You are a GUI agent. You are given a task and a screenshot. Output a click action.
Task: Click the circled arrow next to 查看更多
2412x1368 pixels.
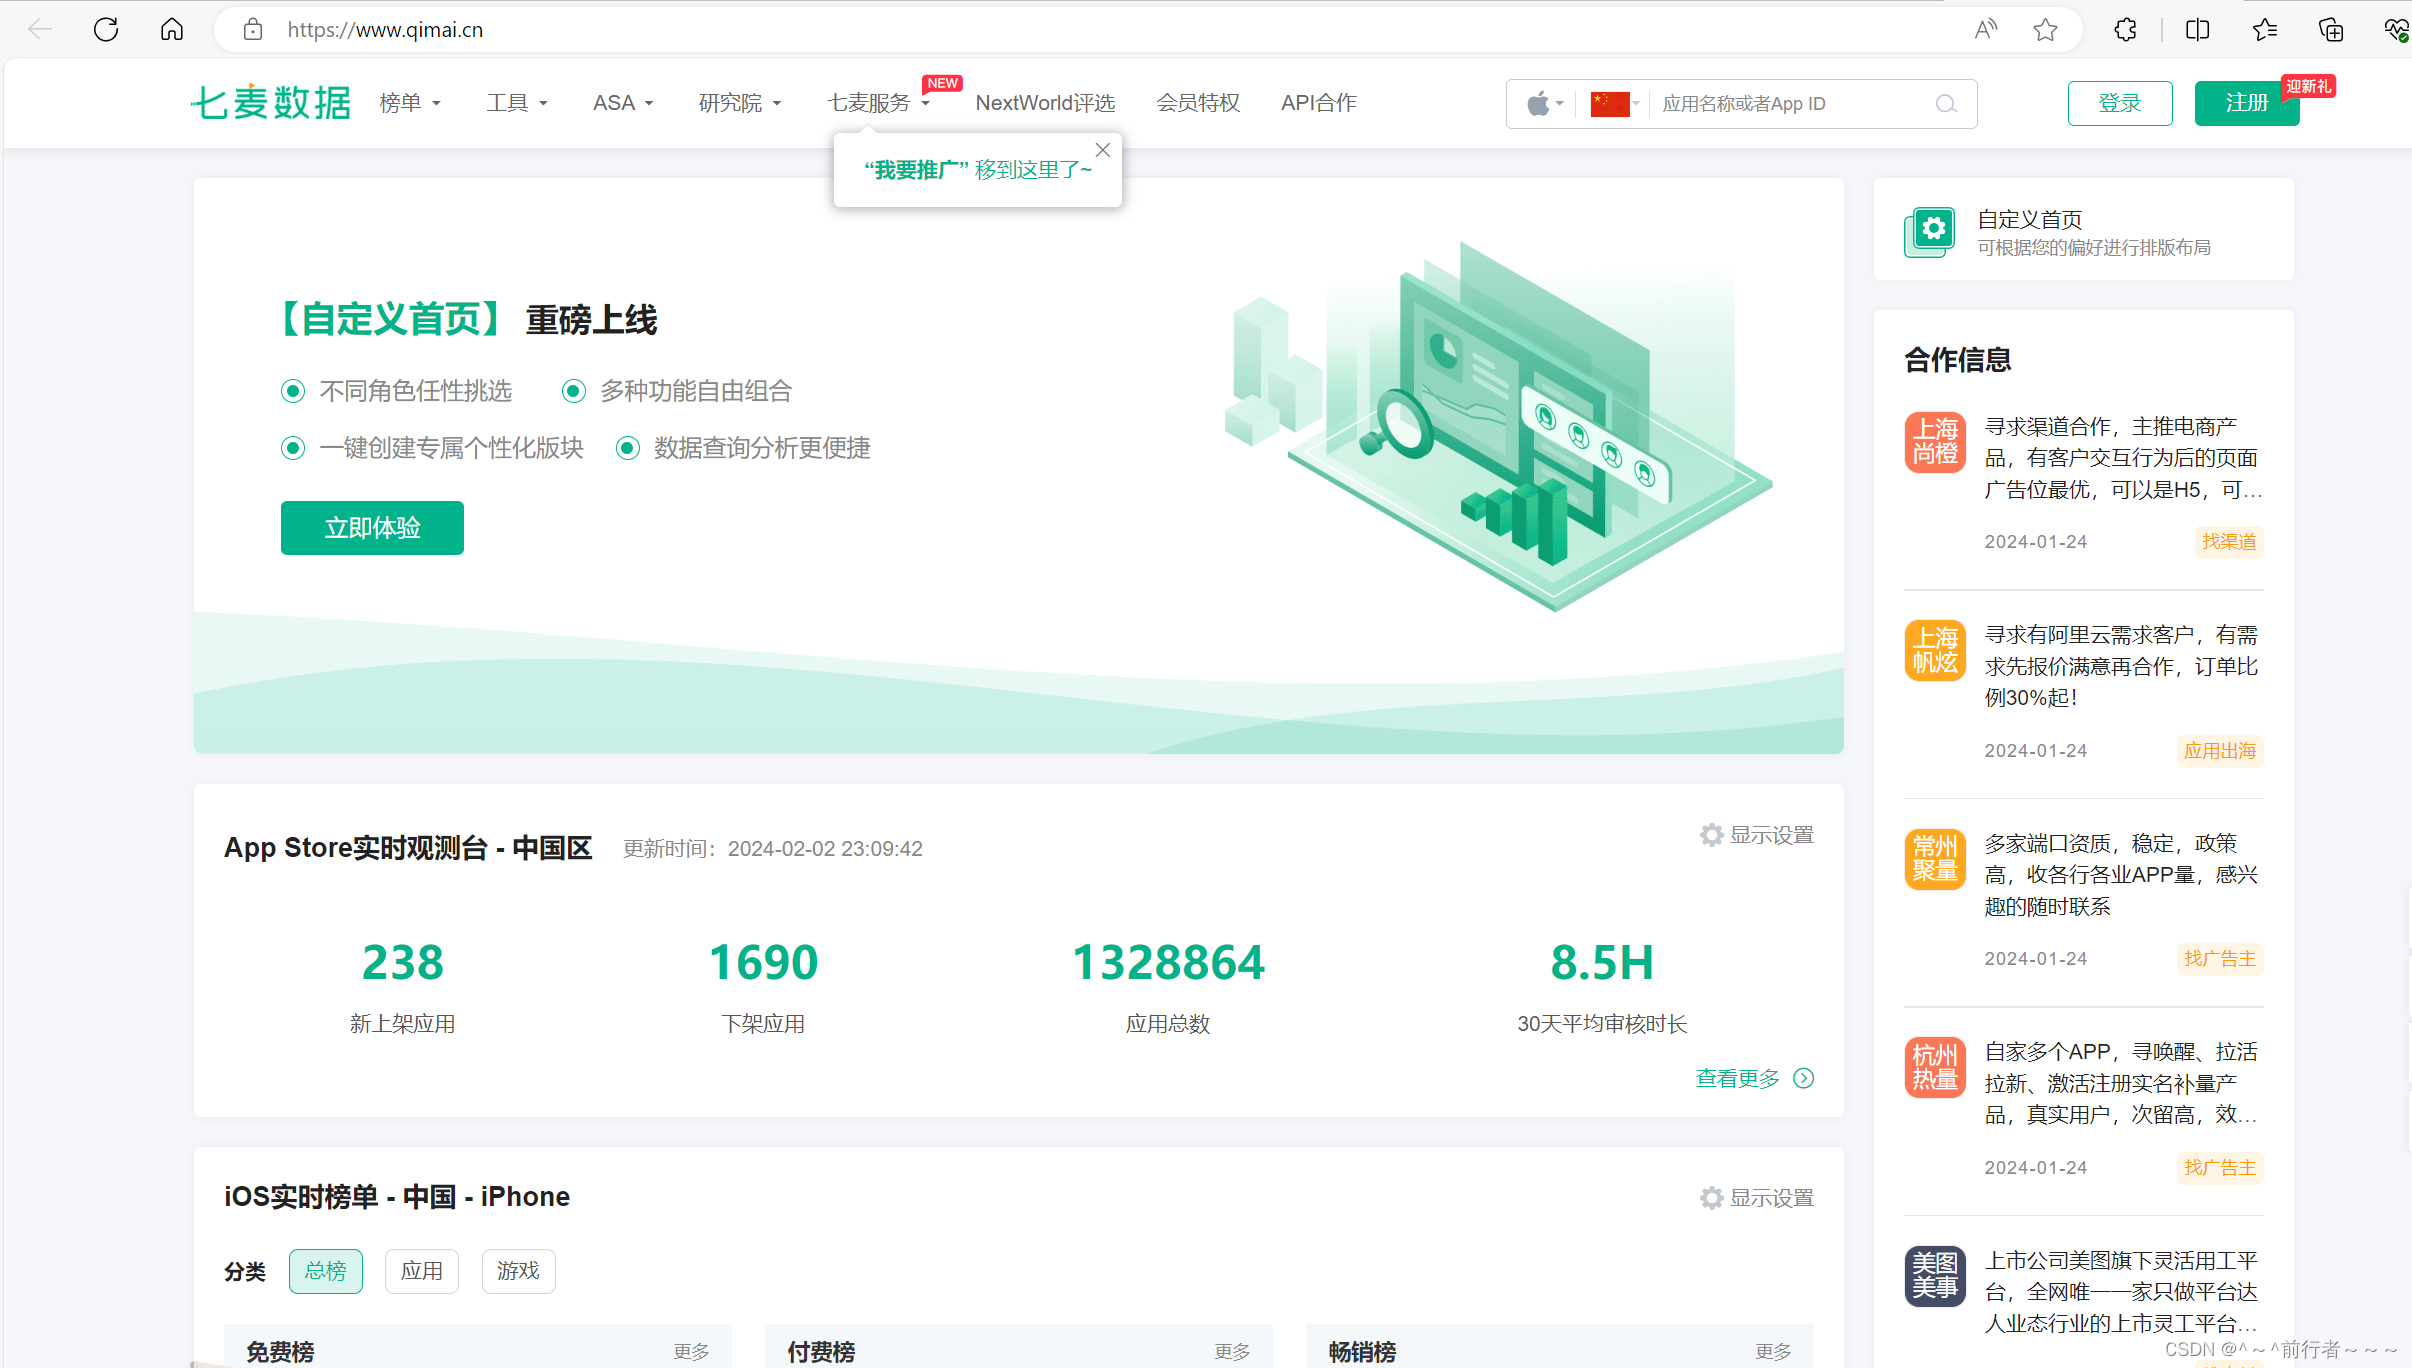point(1804,1078)
